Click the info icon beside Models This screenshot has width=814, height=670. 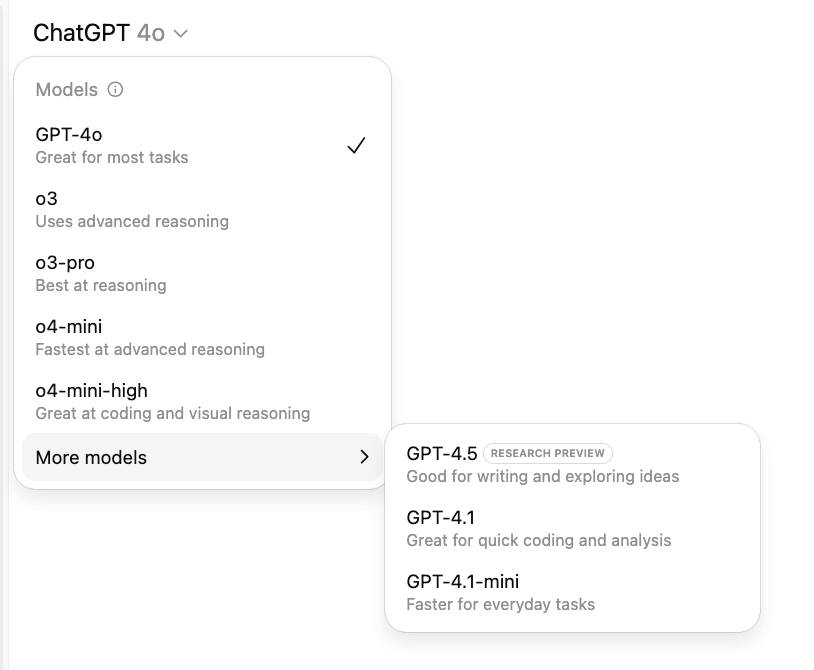coord(115,90)
